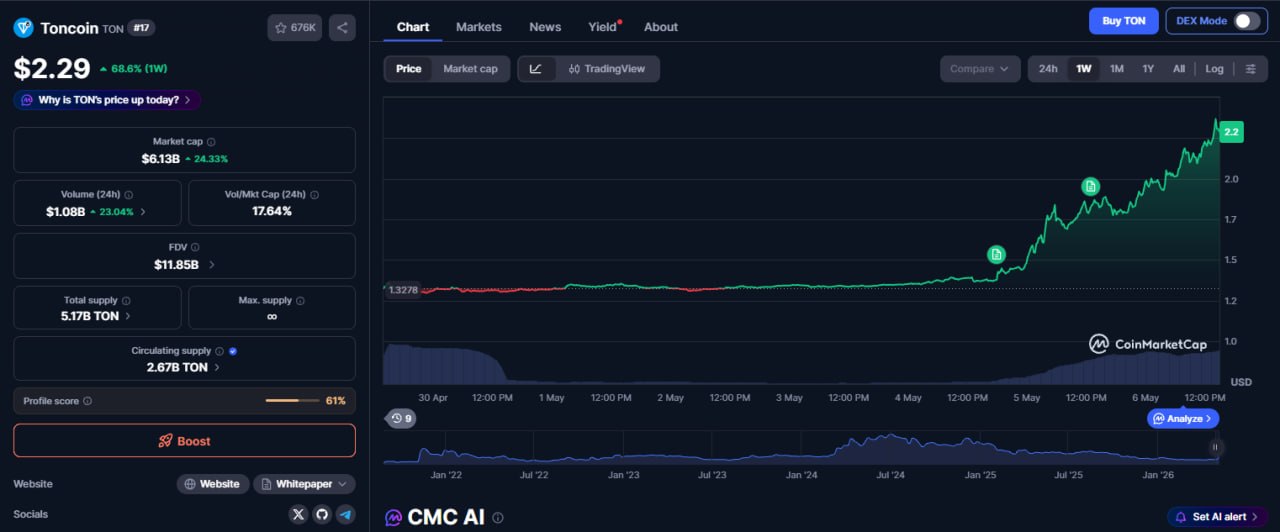This screenshot has height=532, width=1280.
Task: Click the Profile score progress bar
Action: point(292,401)
